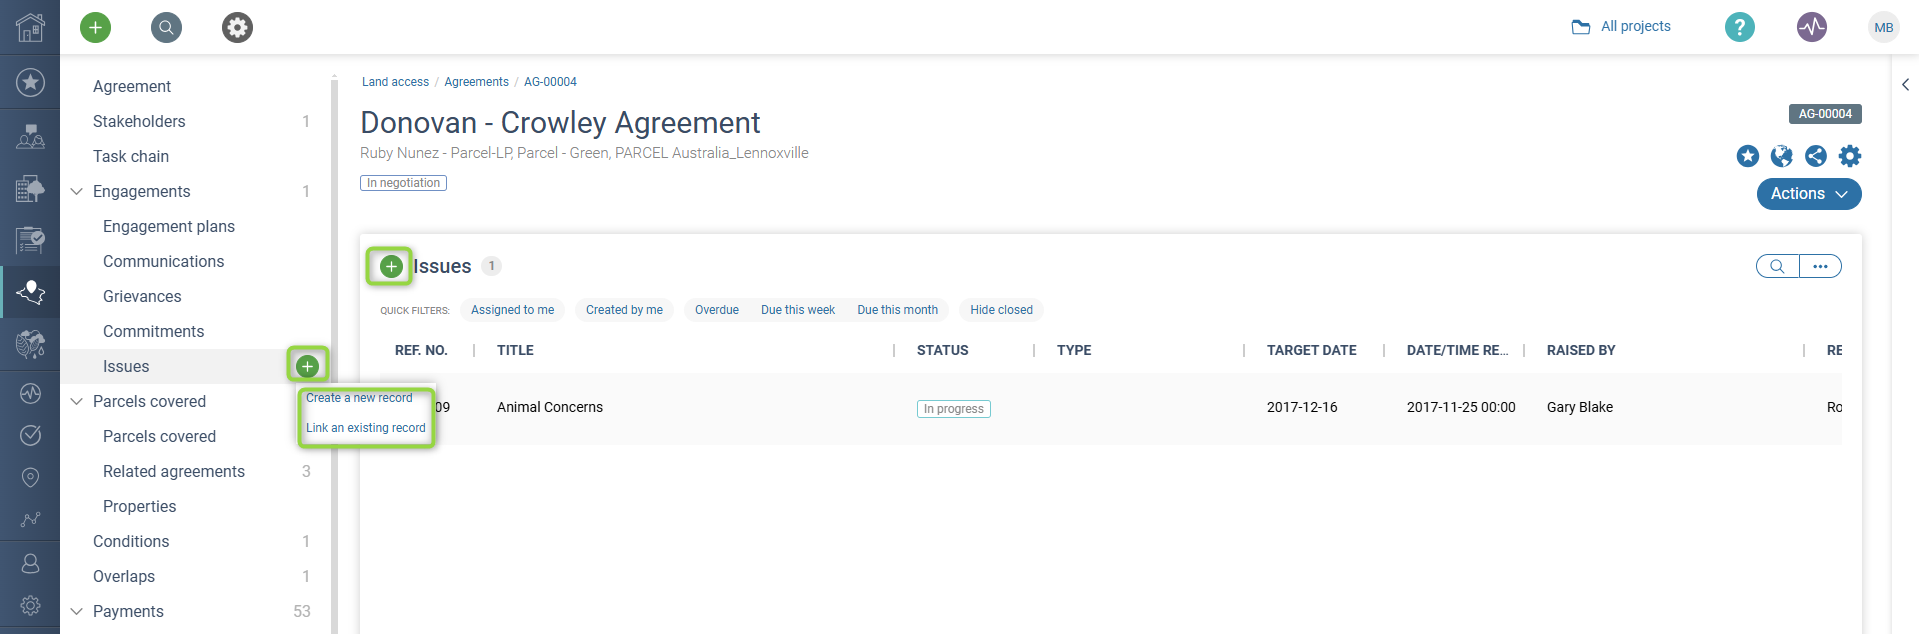Screen dimensions: 1919x634
Task: Open the settings gear in top bar
Action: [x=237, y=27]
